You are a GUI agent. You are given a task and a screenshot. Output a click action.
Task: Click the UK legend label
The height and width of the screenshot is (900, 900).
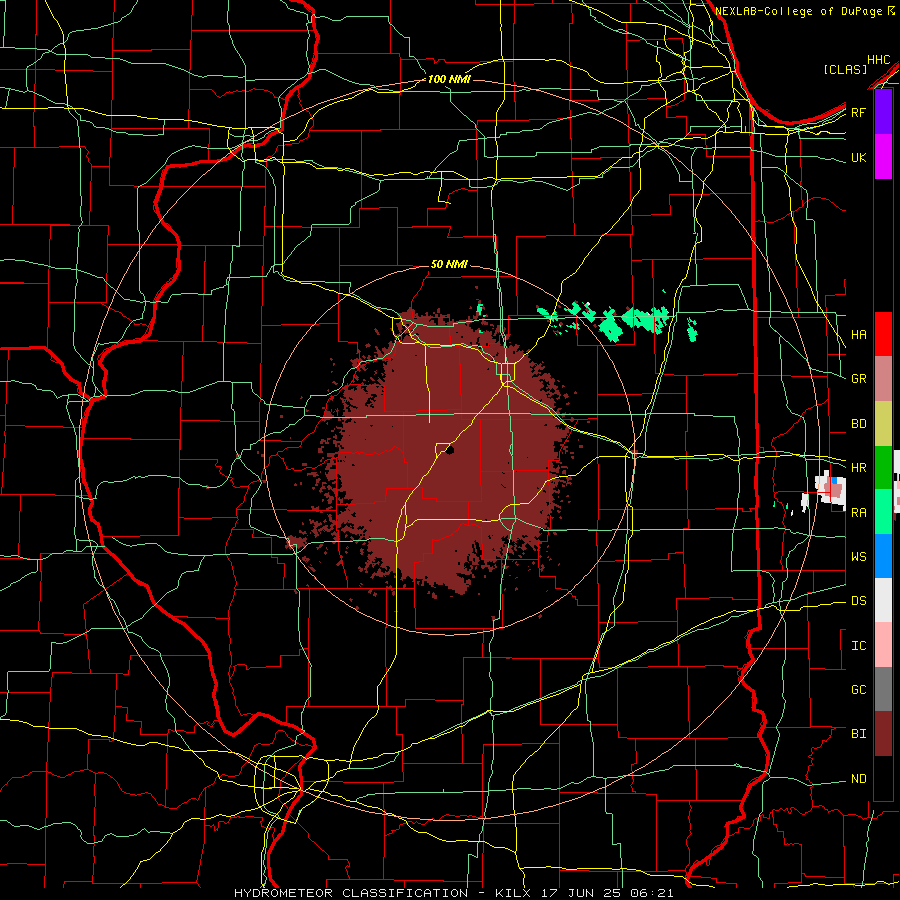[858, 157]
